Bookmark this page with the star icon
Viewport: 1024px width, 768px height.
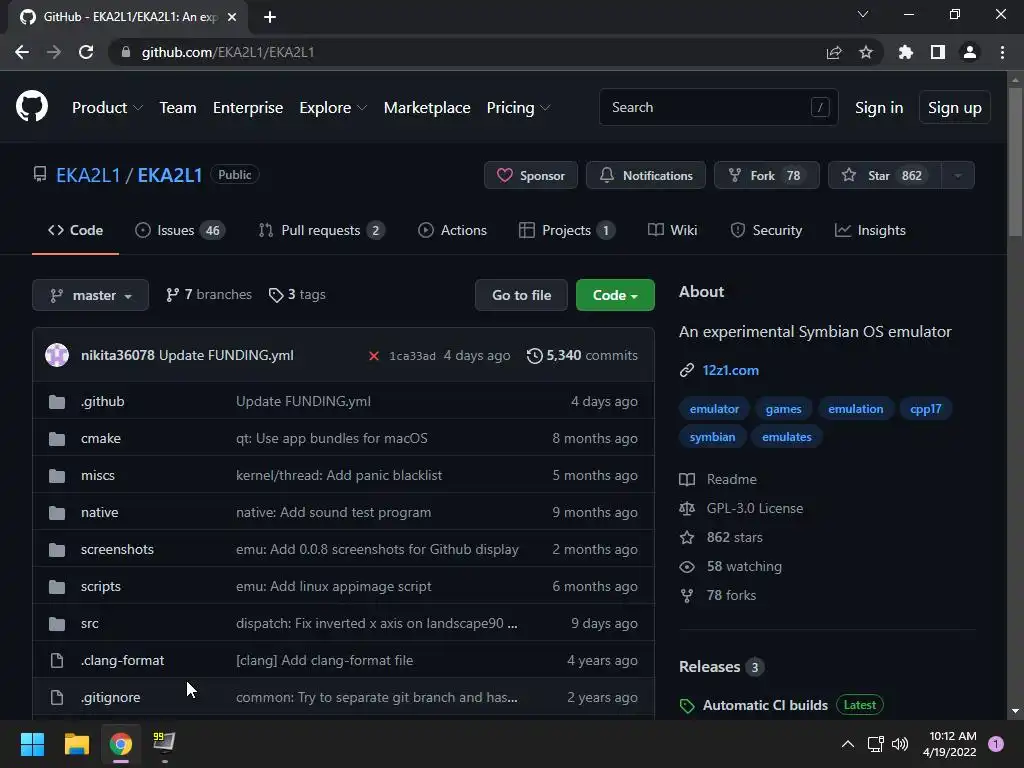(x=866, y=52)
